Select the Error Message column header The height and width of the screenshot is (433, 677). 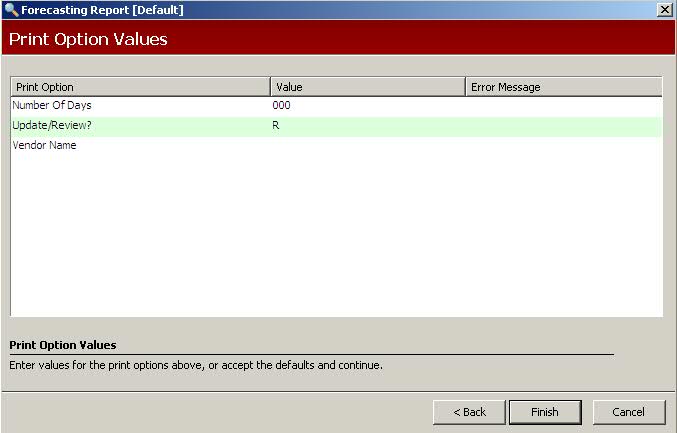click(x=563, y=87)
